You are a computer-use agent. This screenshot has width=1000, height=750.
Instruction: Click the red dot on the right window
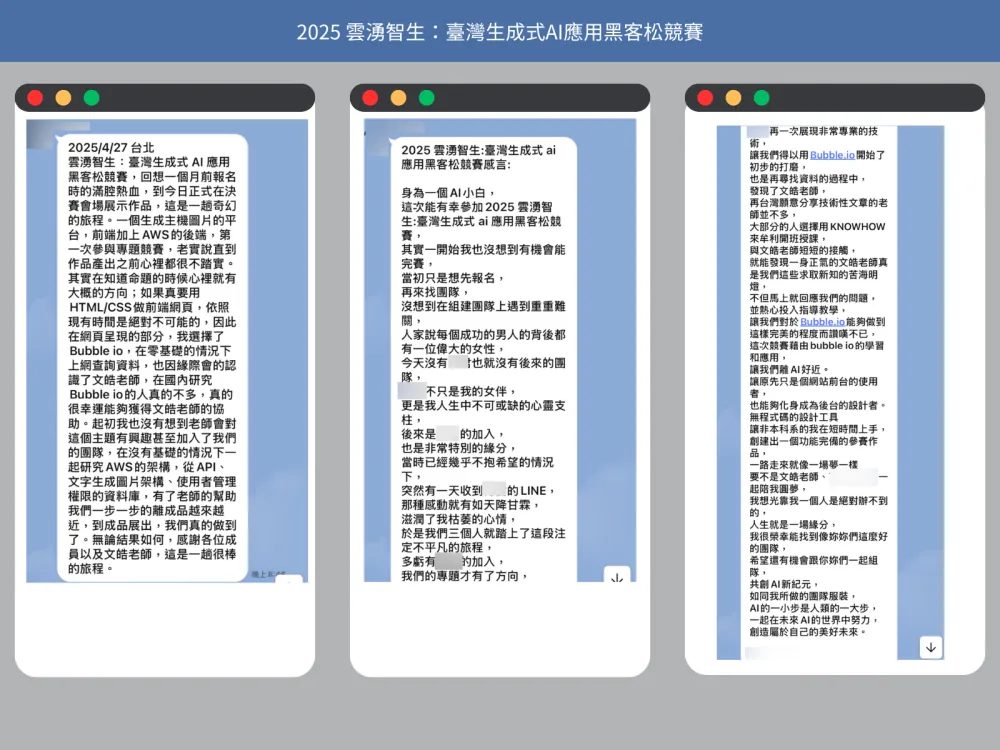(705, 98)
